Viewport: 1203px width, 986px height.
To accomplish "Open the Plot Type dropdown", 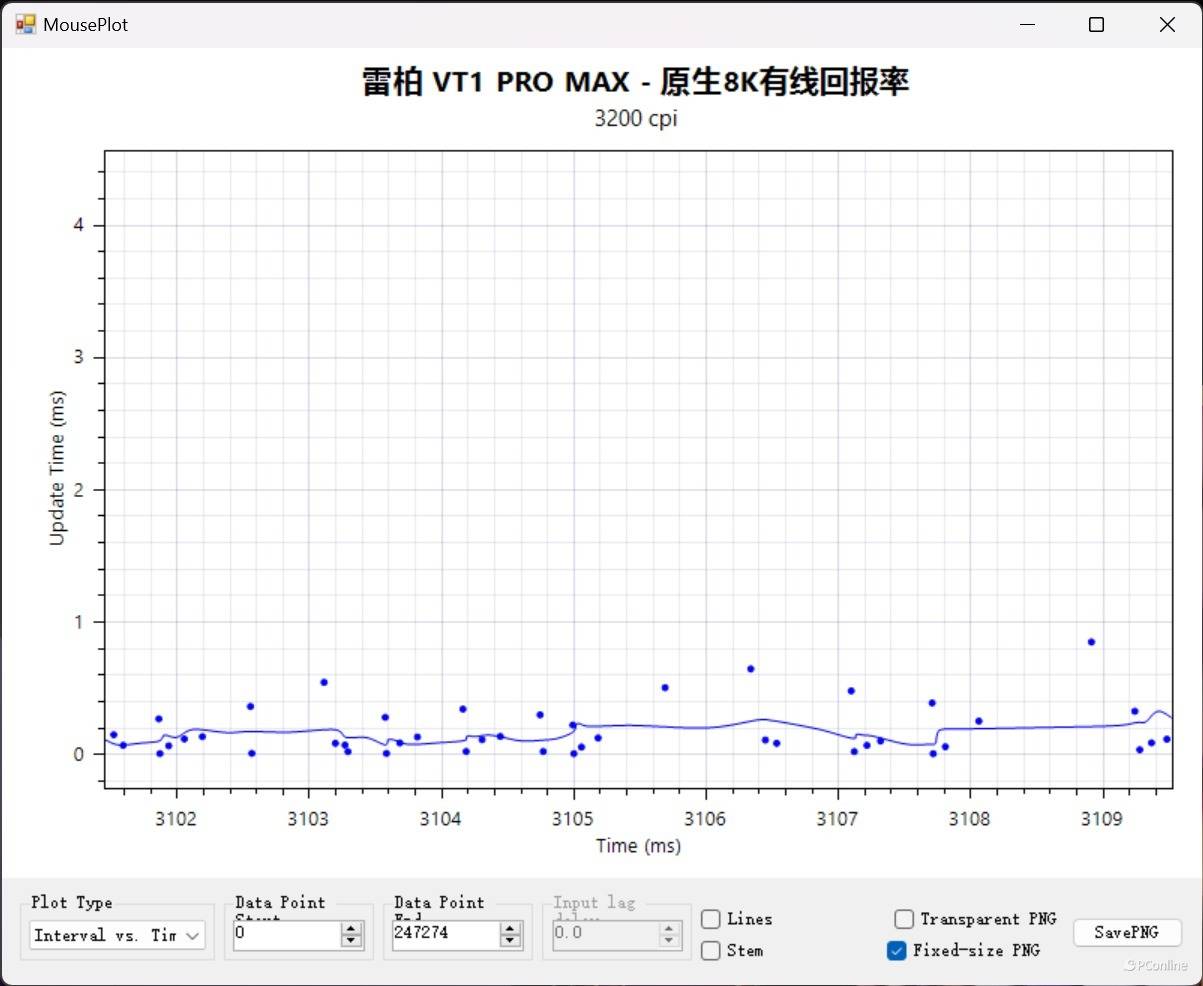I will 117,936.
